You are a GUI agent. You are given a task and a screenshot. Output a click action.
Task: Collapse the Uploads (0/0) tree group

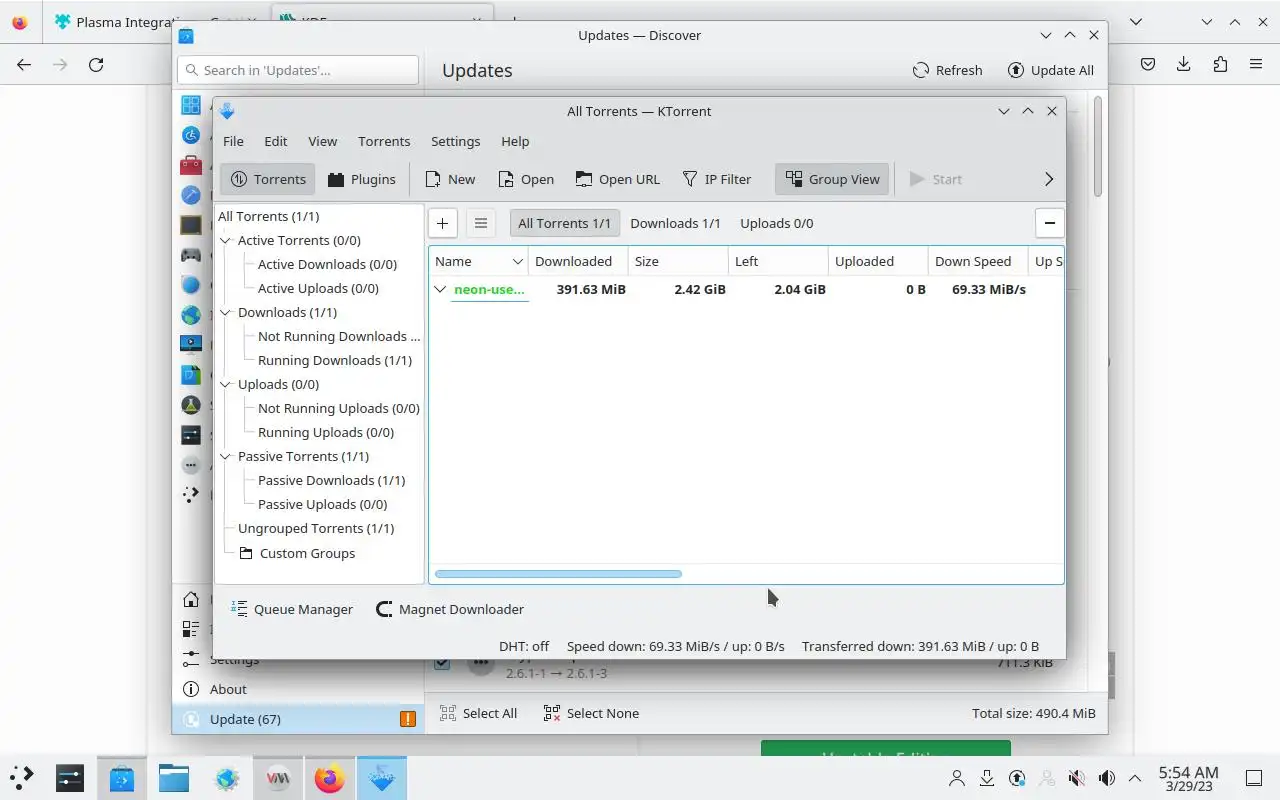click(x=226, y=384)
